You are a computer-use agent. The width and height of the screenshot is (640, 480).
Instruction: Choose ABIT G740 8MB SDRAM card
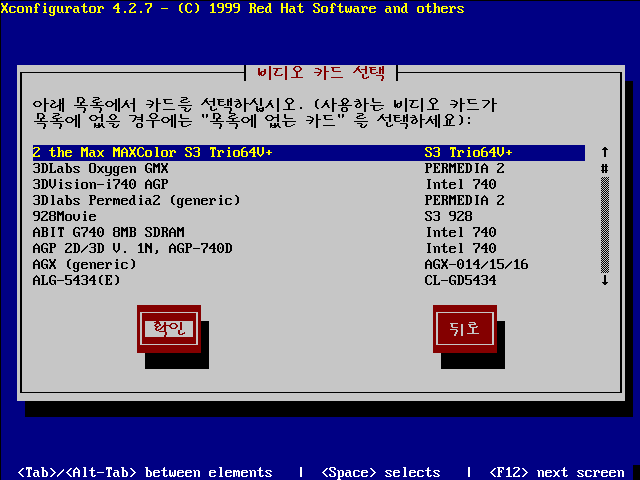309,232
